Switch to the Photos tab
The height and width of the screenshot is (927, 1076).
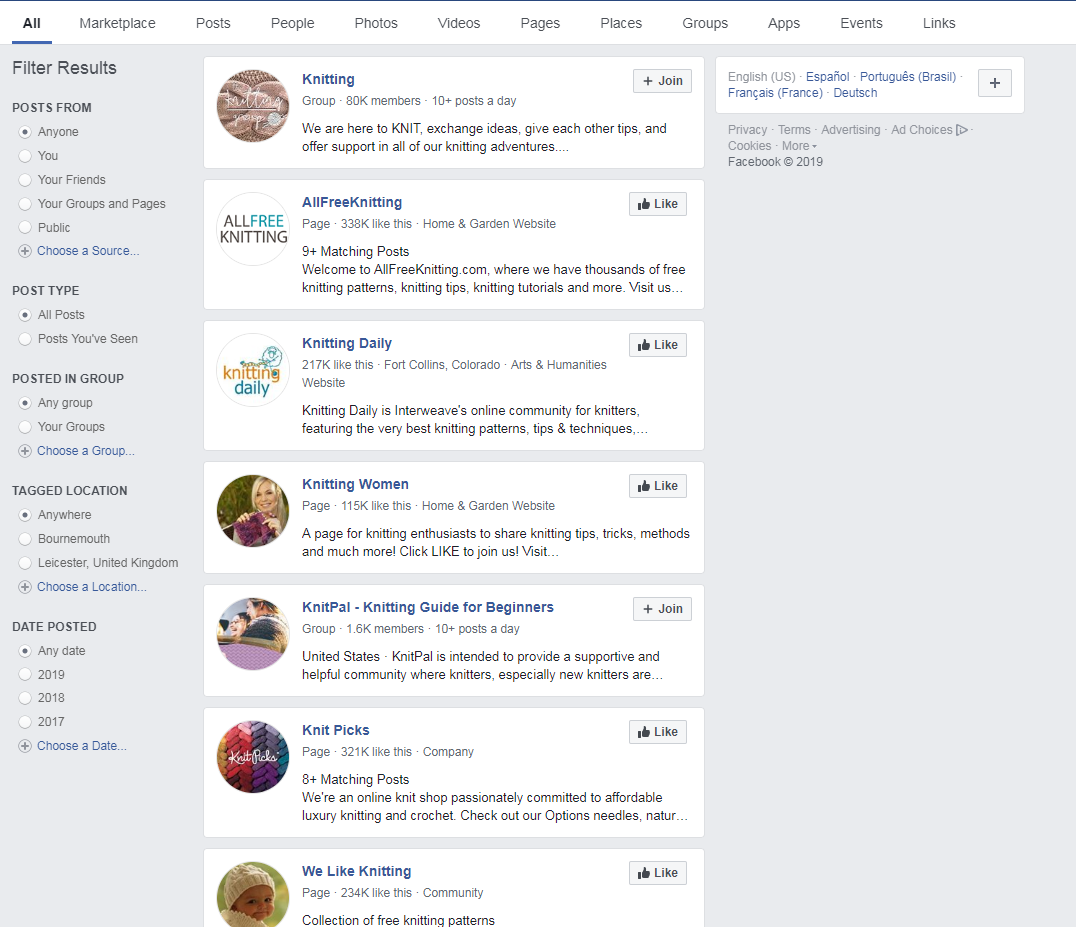[x=376, y=23]
